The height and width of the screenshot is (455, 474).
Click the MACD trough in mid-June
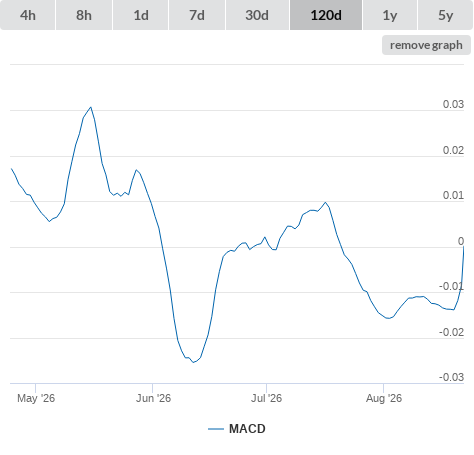click(x=194, y=362)
